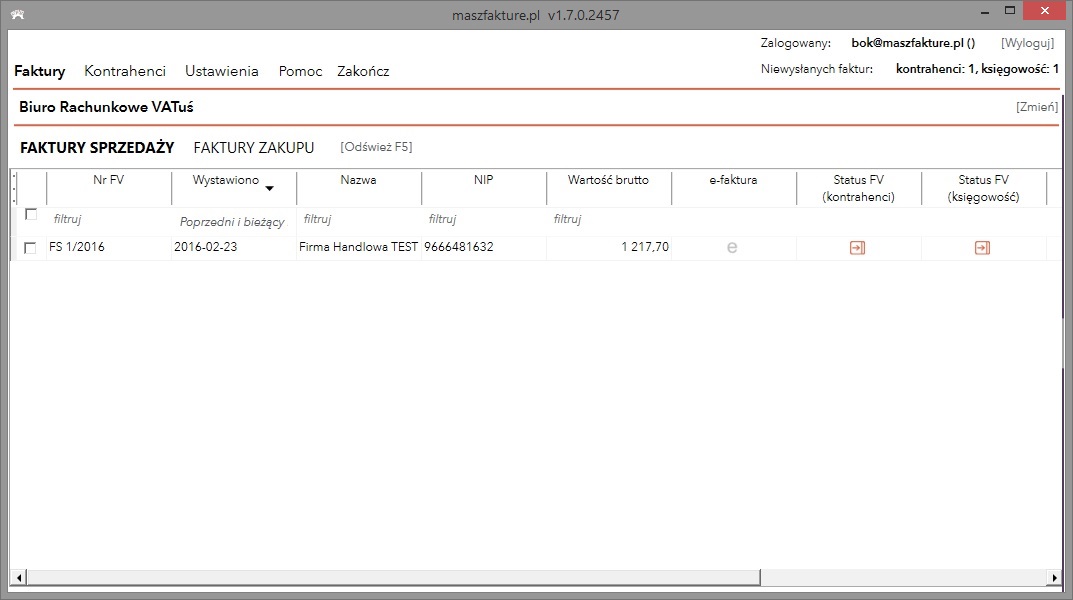Click the [Zmień] company link
Viewport: 1073px width, 600px height.
click(x=1037, y=107)
